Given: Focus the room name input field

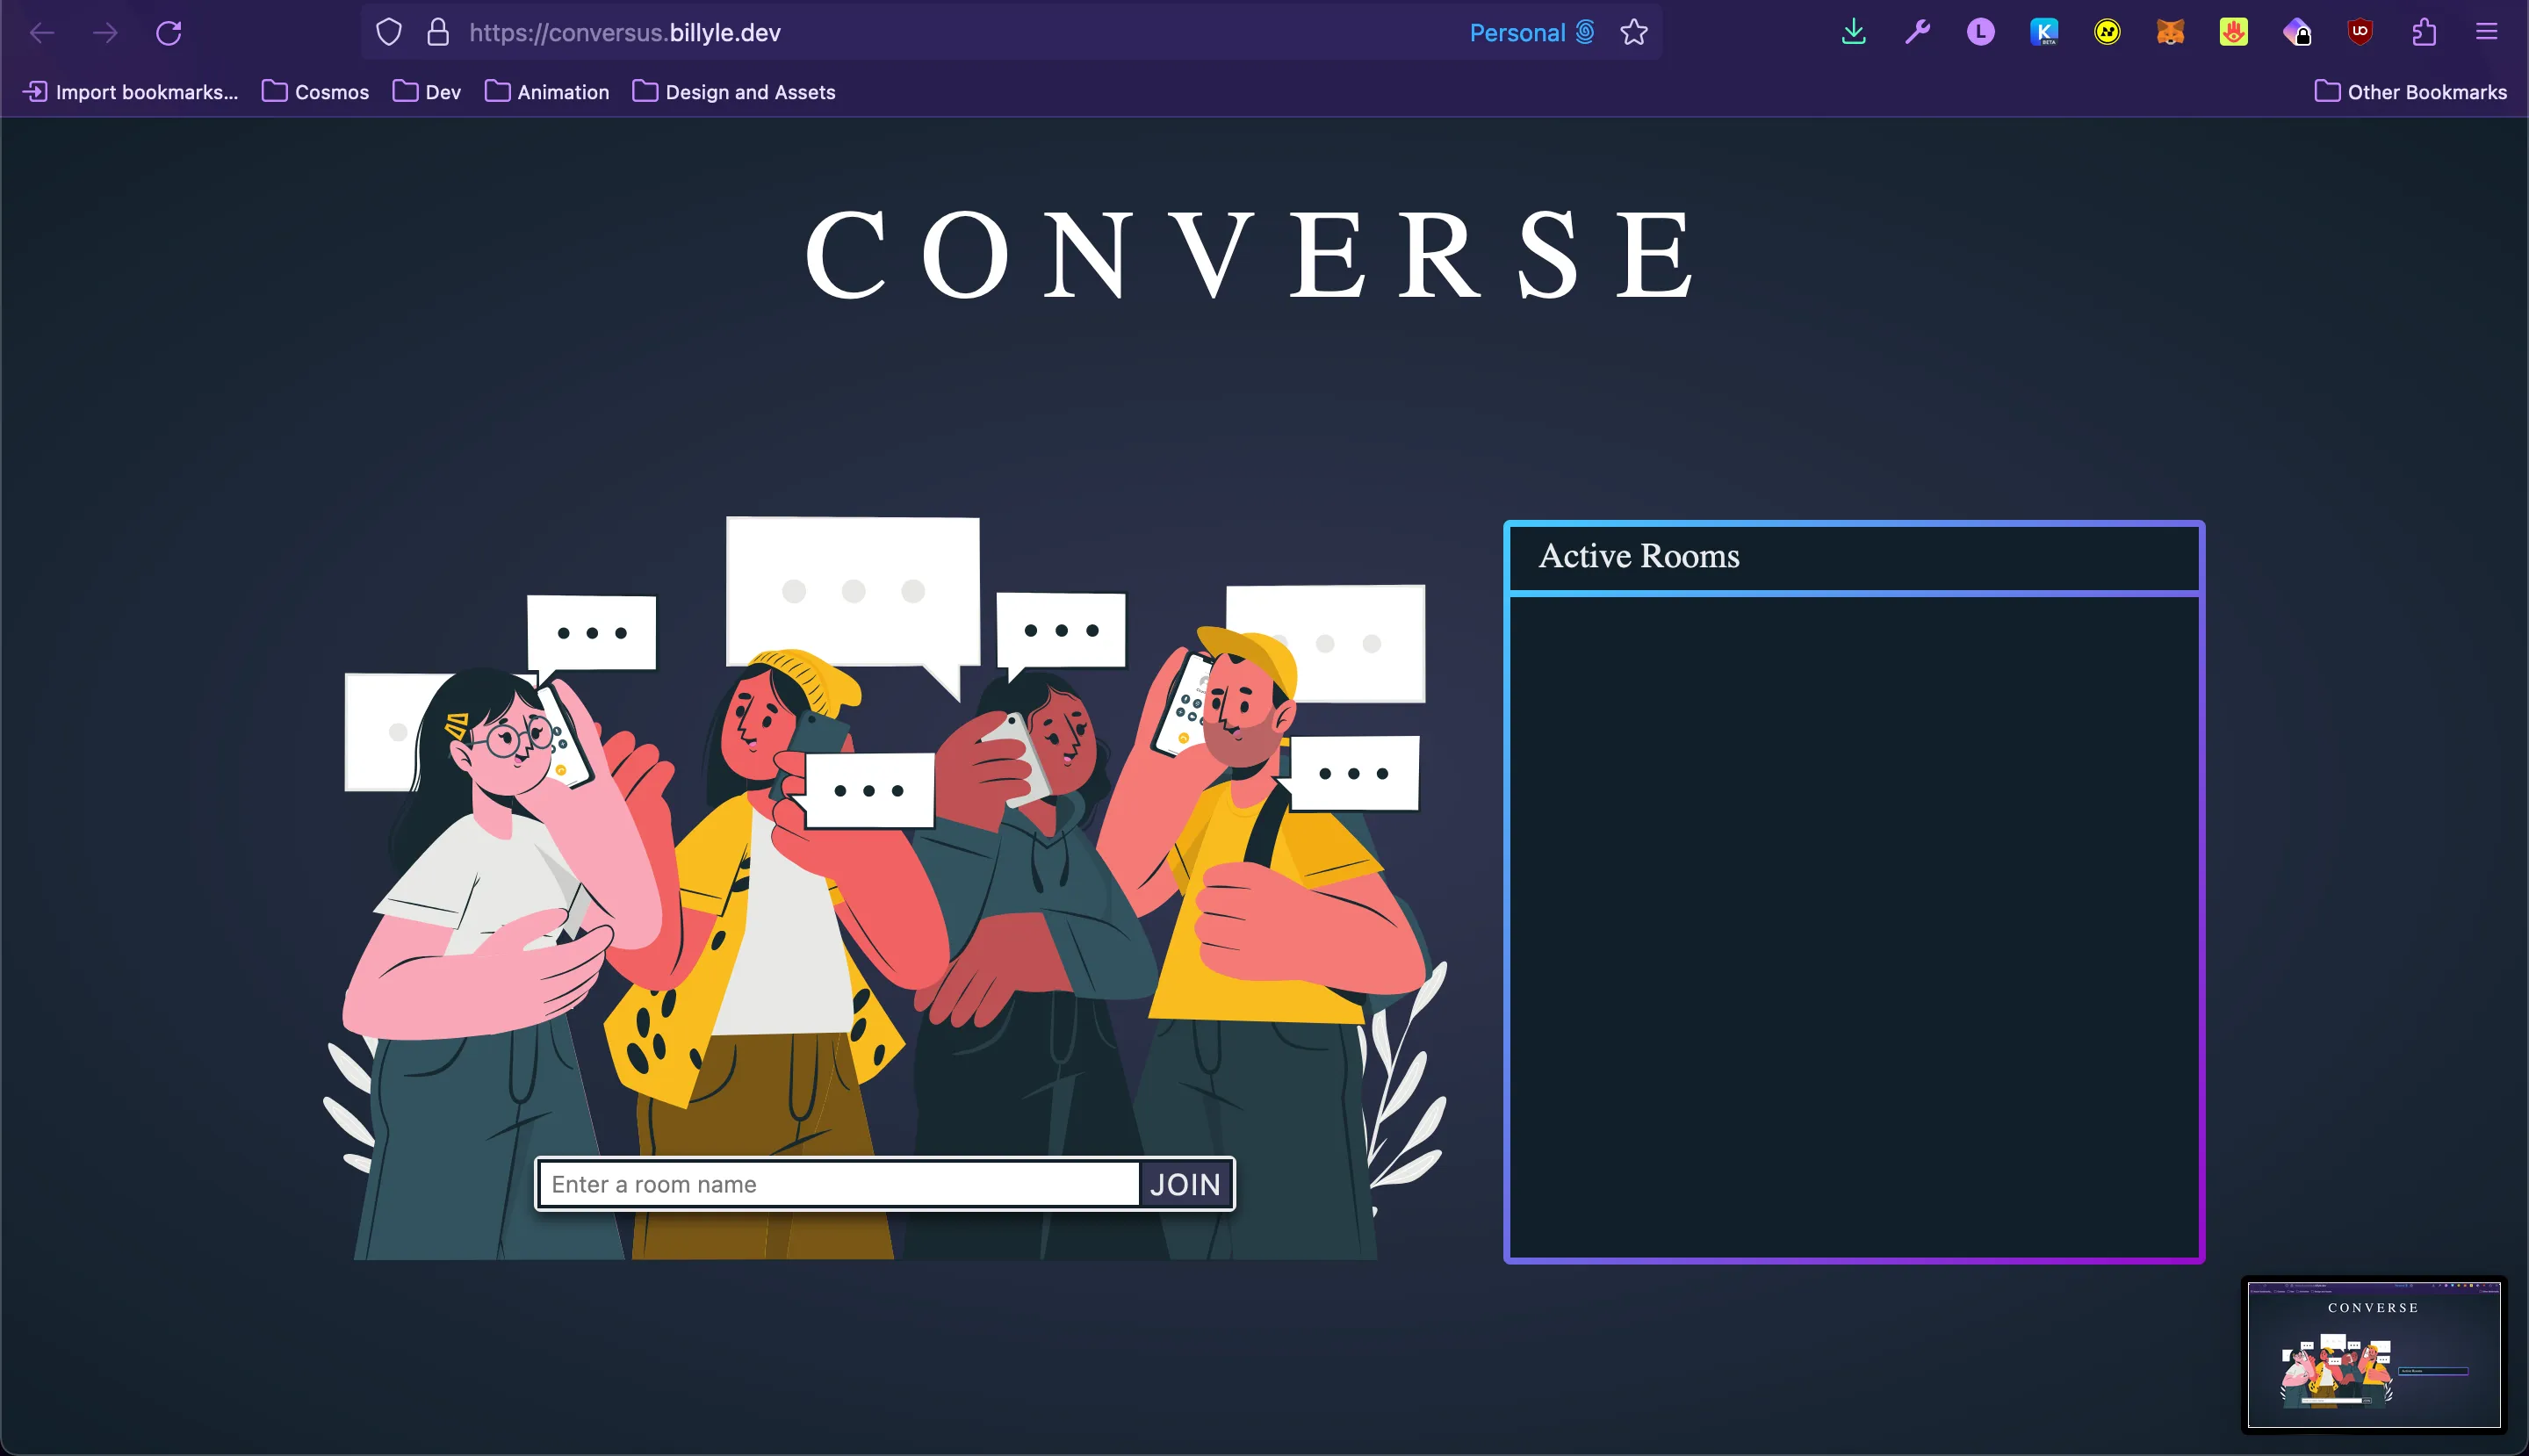Looking at the screenshot, I should [x=839, y=1184].
